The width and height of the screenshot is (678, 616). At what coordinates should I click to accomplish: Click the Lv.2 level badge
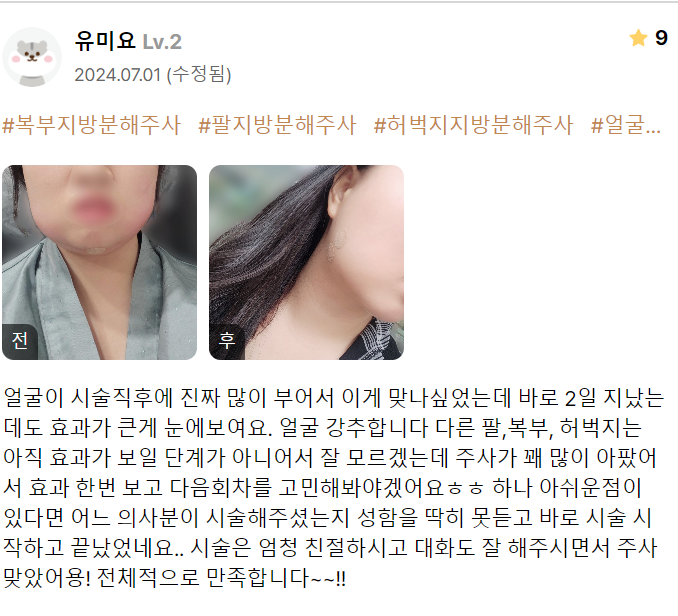[162, 42]
